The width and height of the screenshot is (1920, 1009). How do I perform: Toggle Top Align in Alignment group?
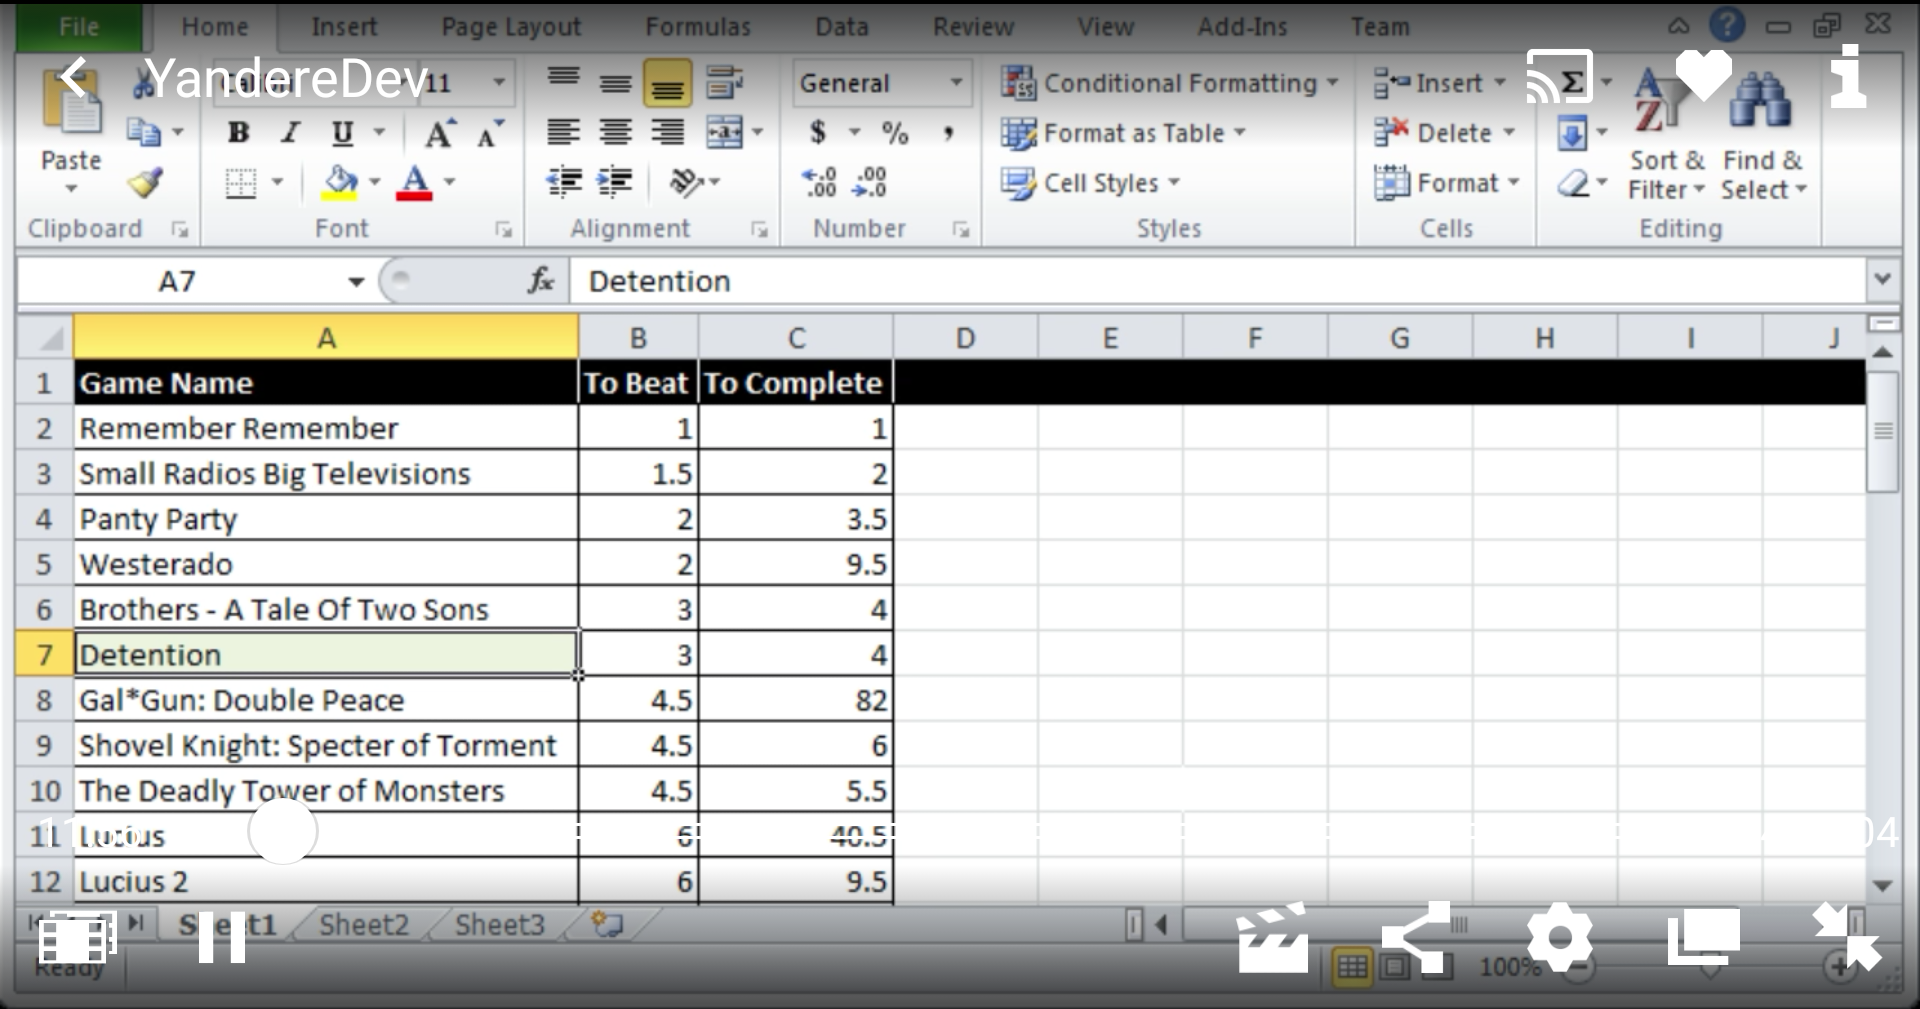point(564,82)
